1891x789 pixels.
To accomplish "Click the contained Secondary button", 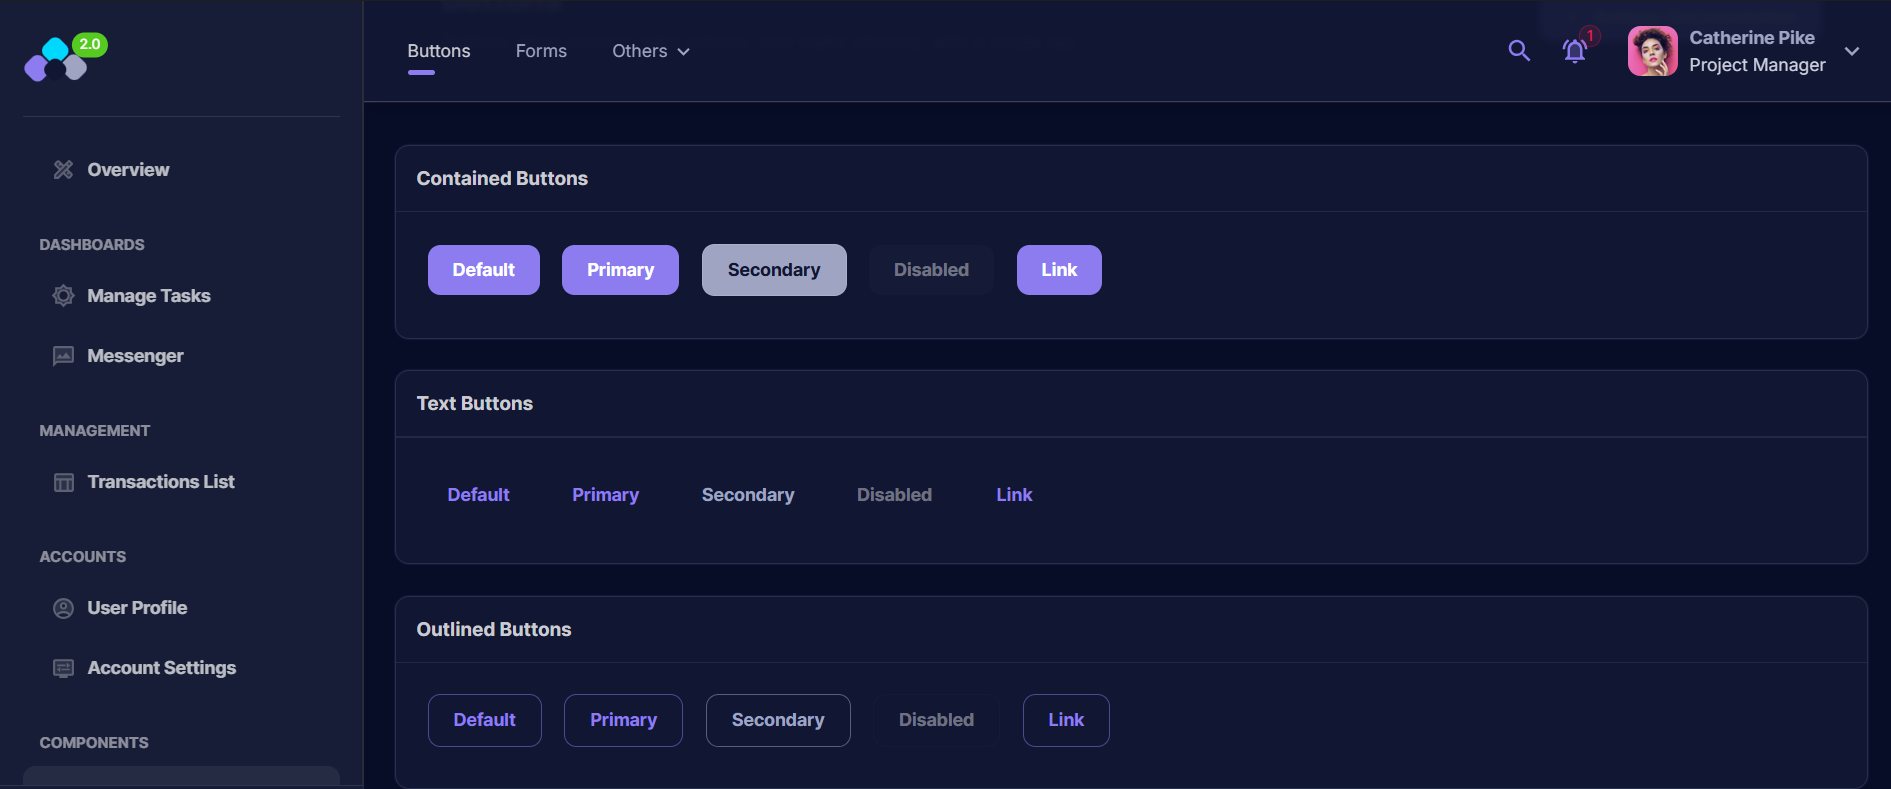I will click(774, 270).
